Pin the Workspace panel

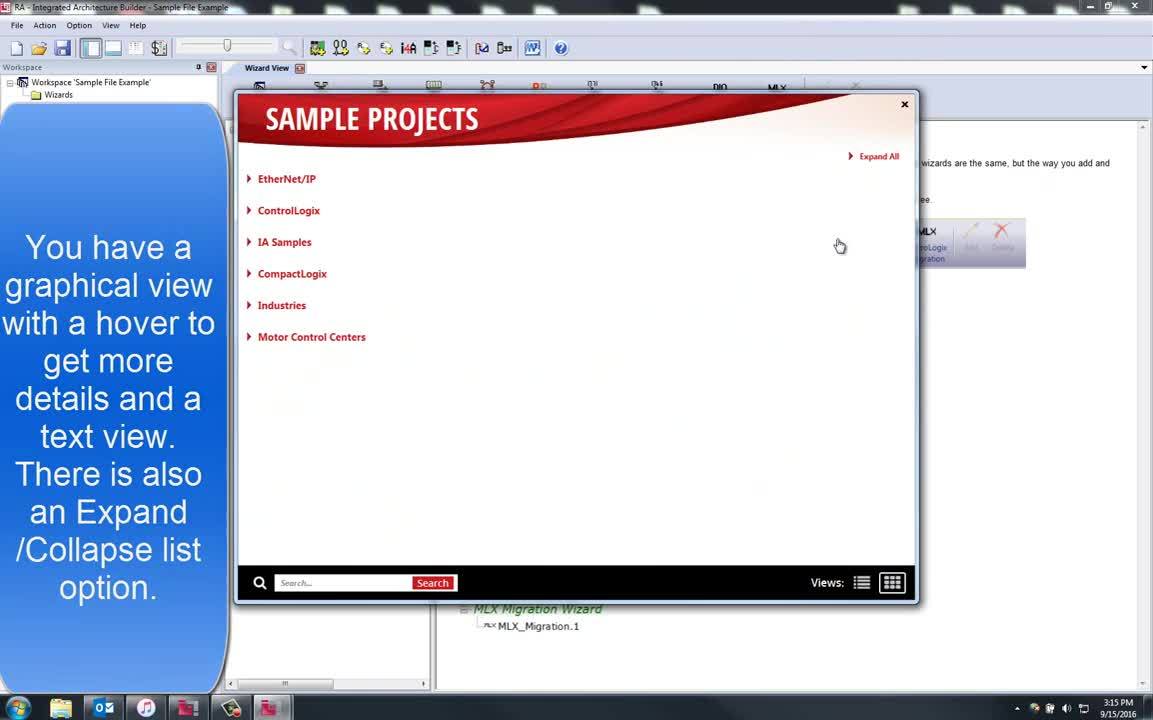pos(199,67)
